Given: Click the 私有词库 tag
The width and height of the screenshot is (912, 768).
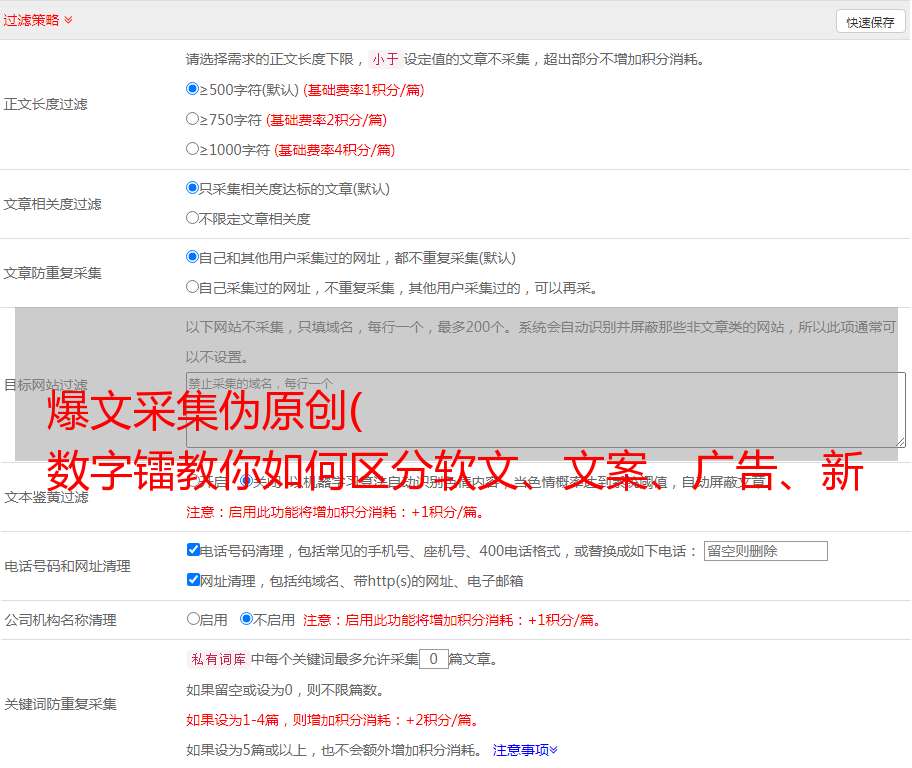Looking at the screenshot, I should (x=216, y=659).
